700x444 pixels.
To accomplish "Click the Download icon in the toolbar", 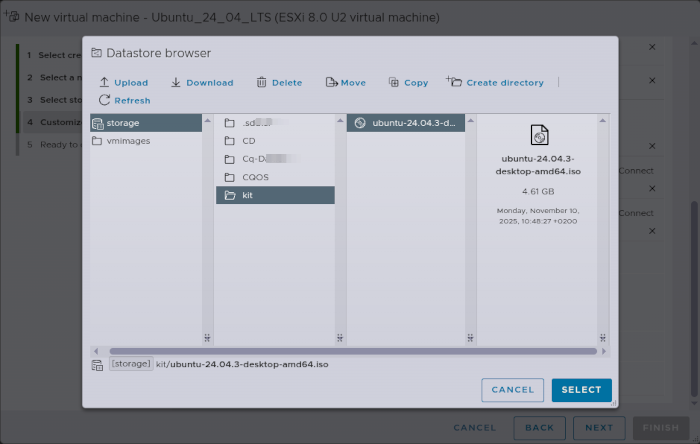I will point(176,83).
